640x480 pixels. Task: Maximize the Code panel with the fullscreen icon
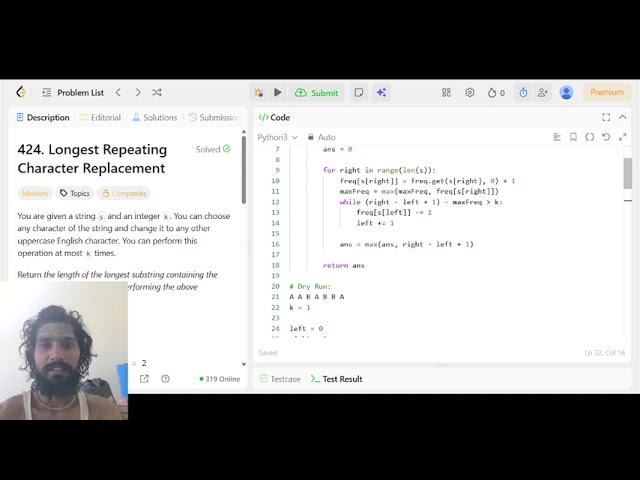[606, 118]
